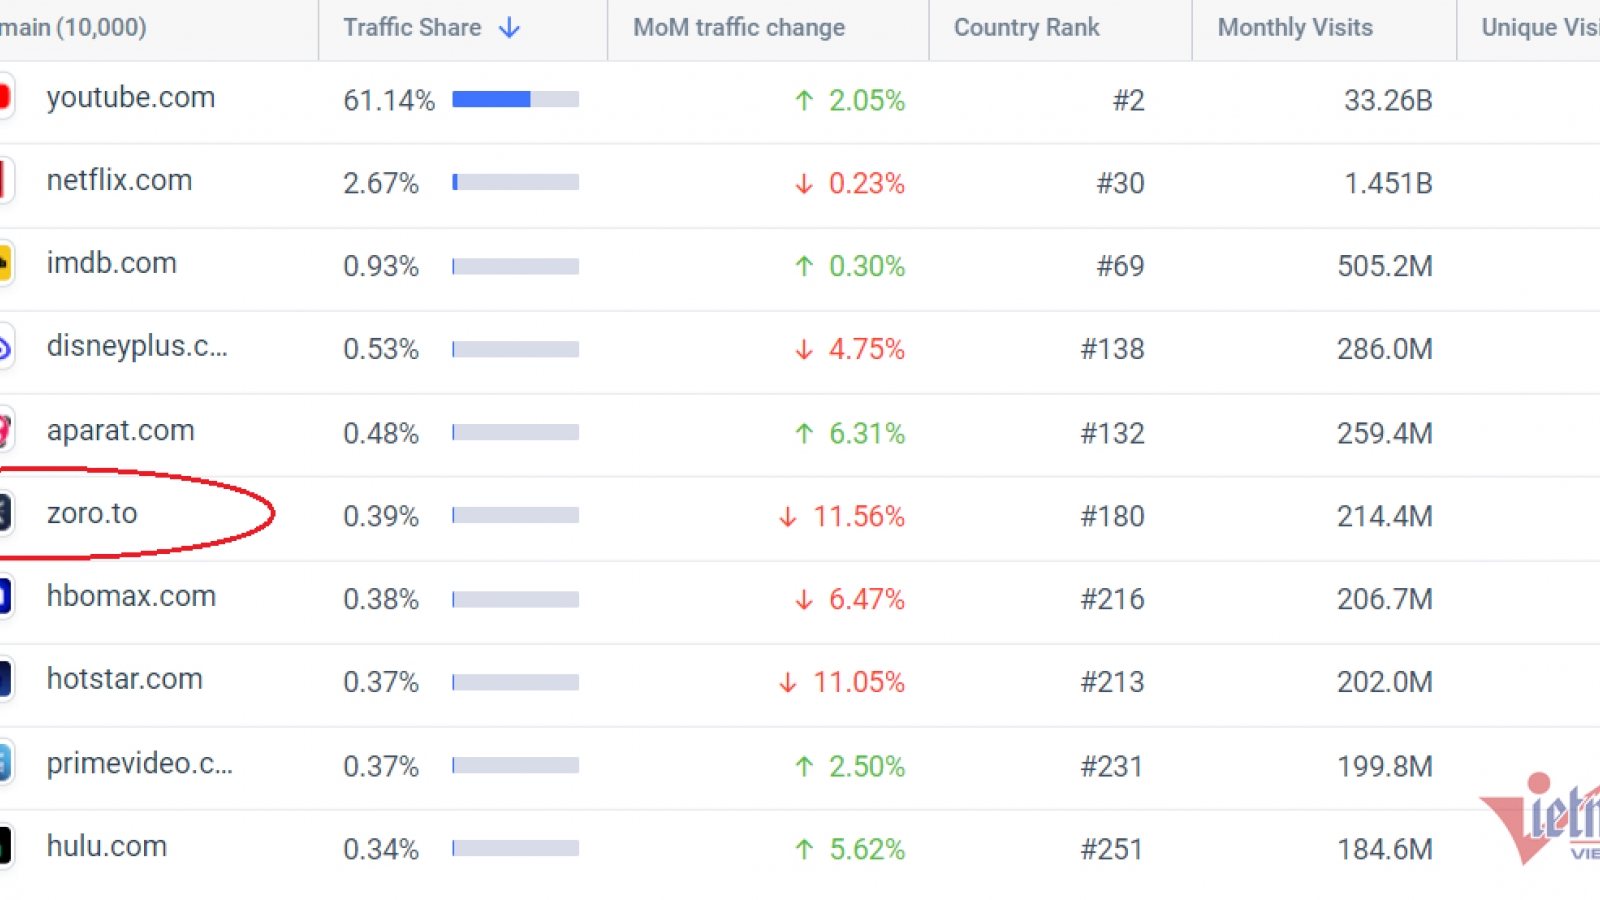Click the #2 country rank cell
This screenshot has height=900, width=1600.
(1129, 100)
